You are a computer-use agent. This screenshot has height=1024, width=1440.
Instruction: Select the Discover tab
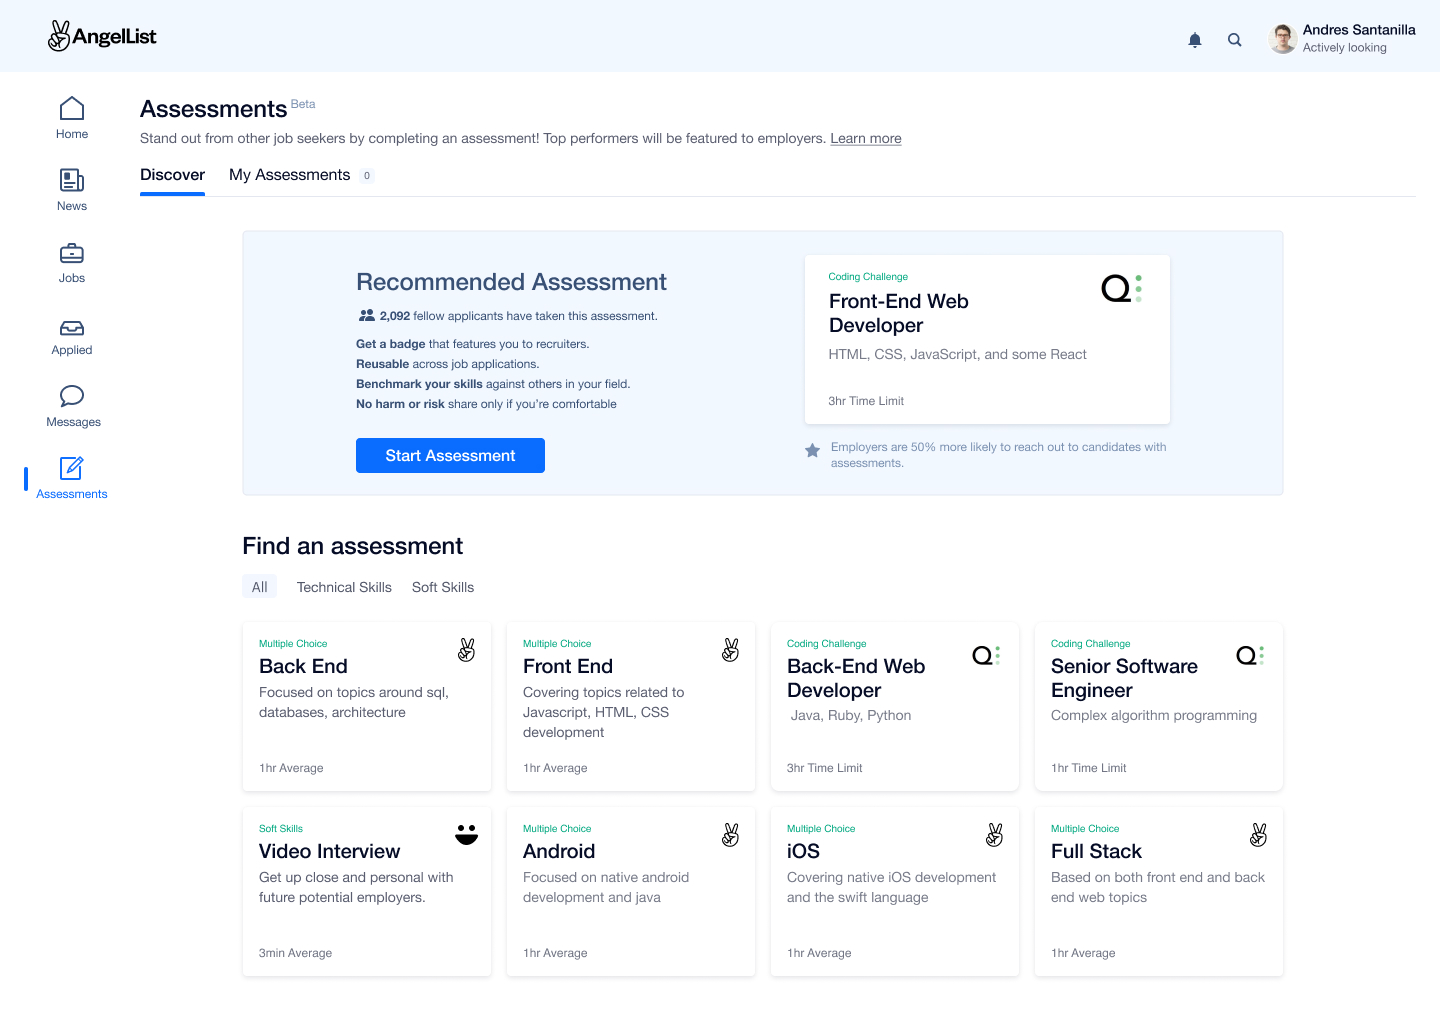tap(172, 175)
